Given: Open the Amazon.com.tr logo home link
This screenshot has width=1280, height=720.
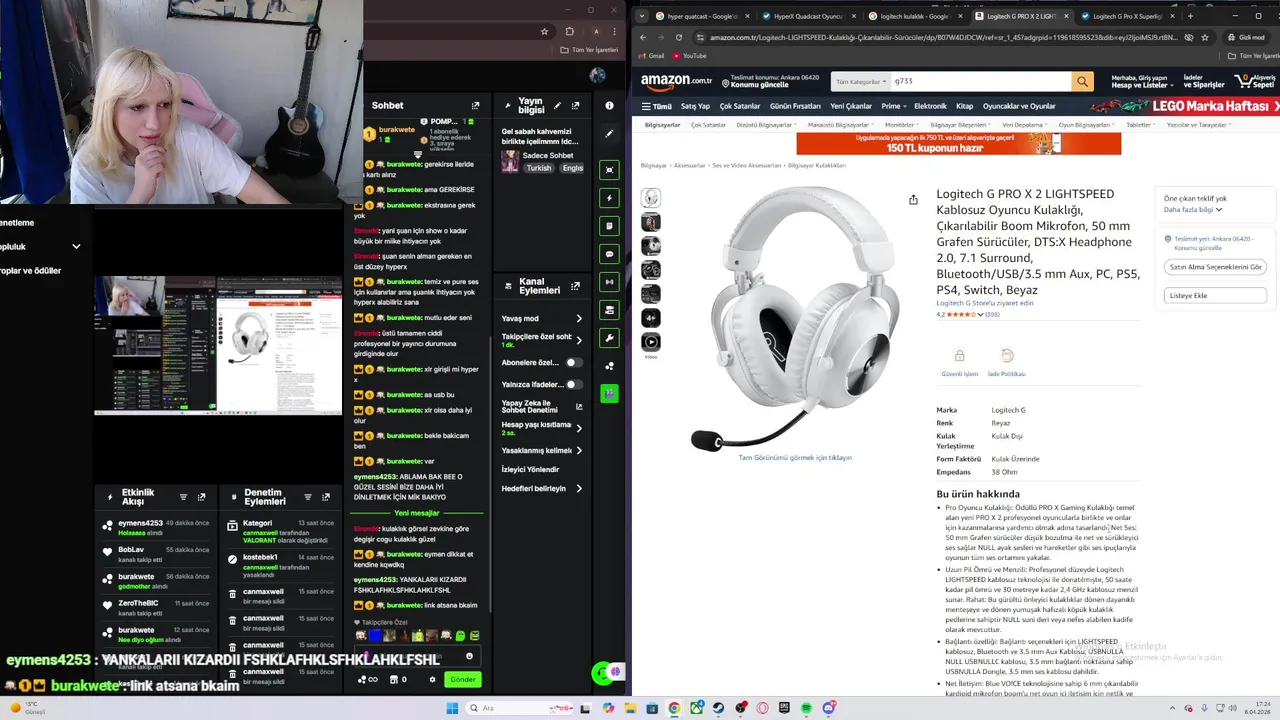Looking at the screenshot, I should pyautogui.click(x=677, y=81).
